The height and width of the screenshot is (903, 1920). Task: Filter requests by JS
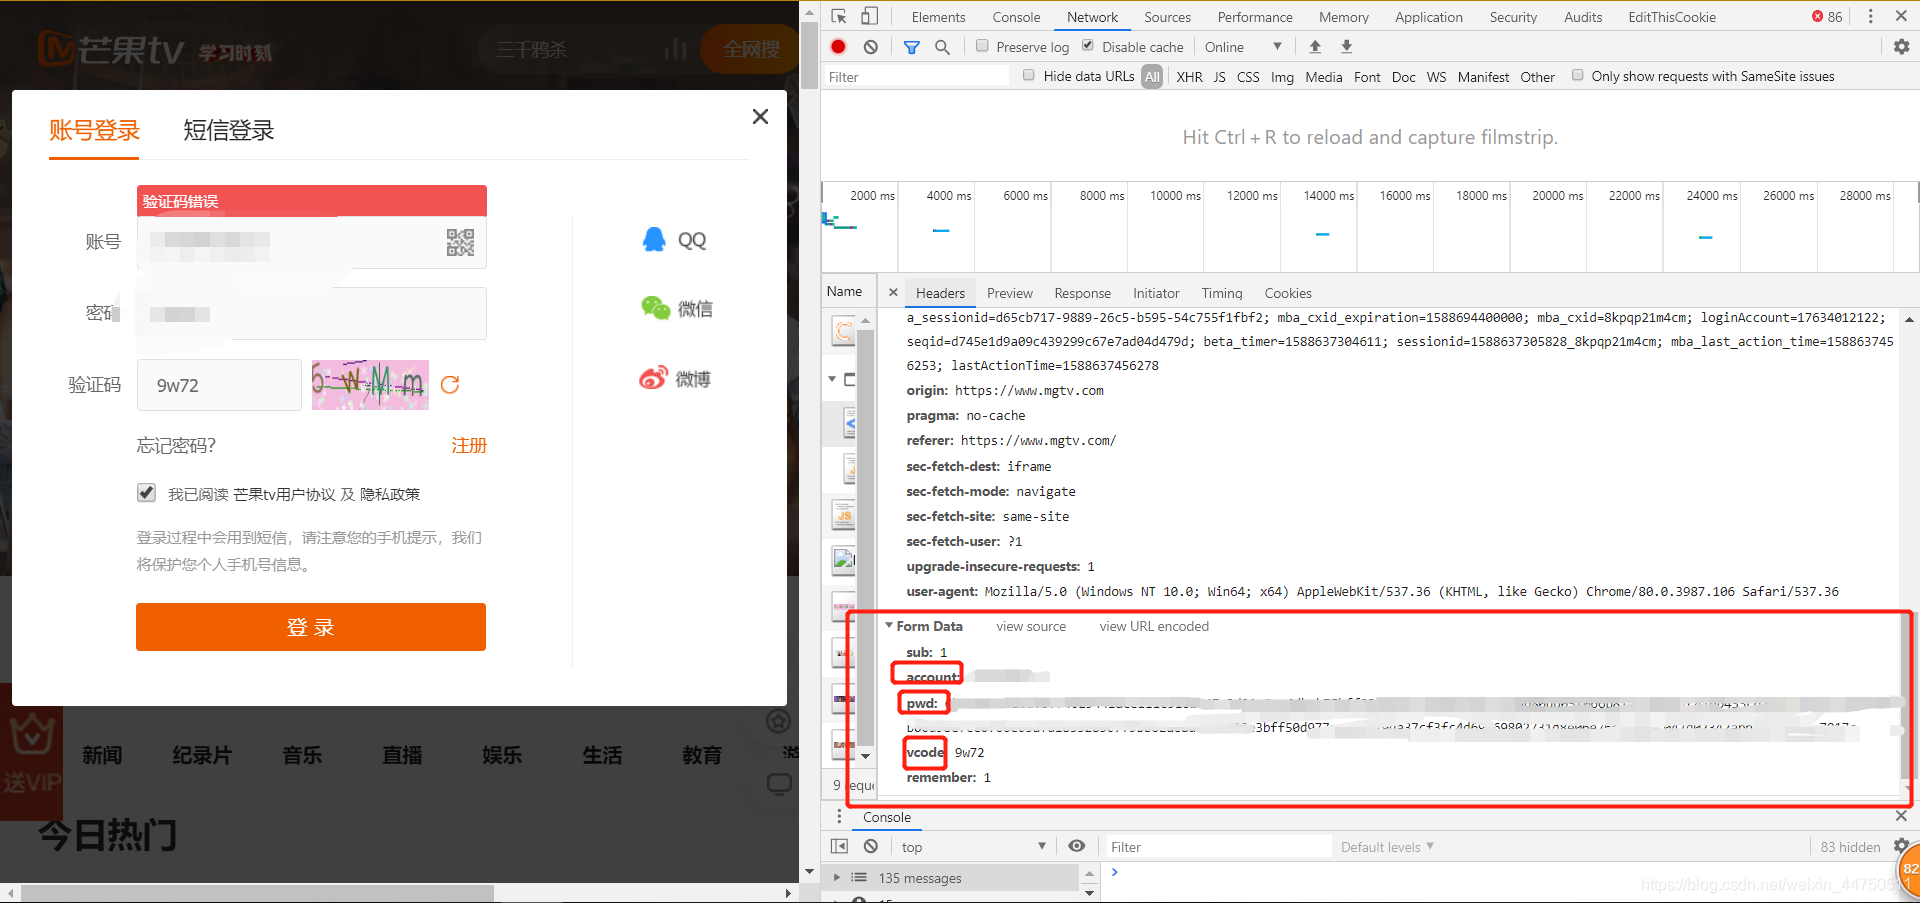coord(1219,77)
